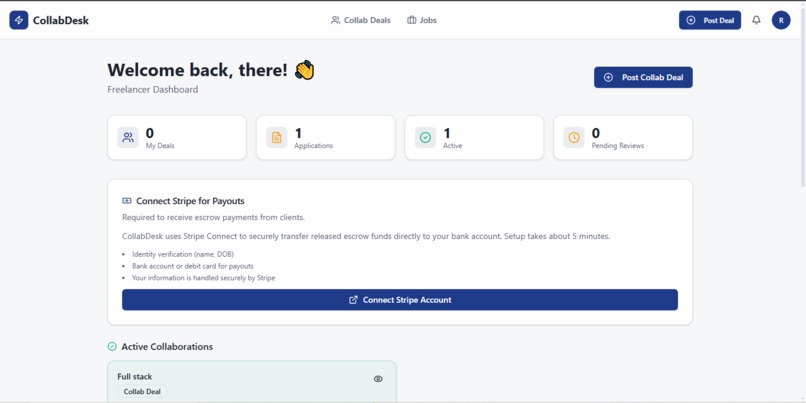
Task: Go to the Collab Deals nav item
Action: pyautogui.click(x=361, y=20)
